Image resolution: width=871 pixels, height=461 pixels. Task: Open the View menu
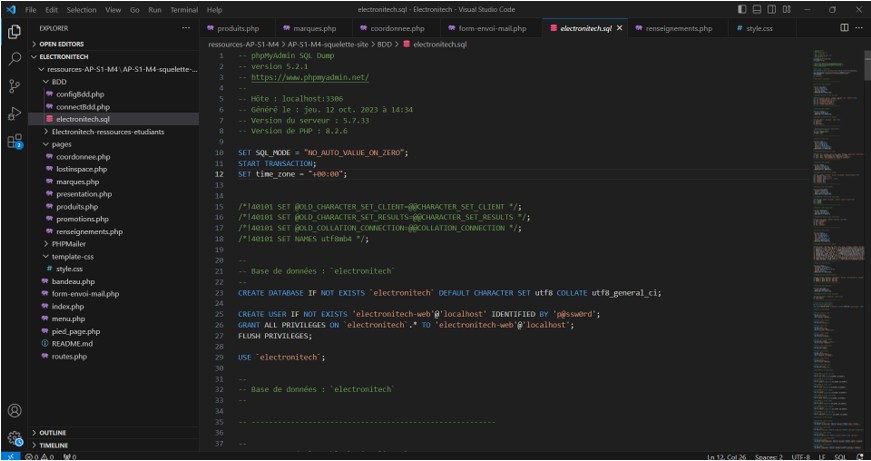click(x=113, y=10)
